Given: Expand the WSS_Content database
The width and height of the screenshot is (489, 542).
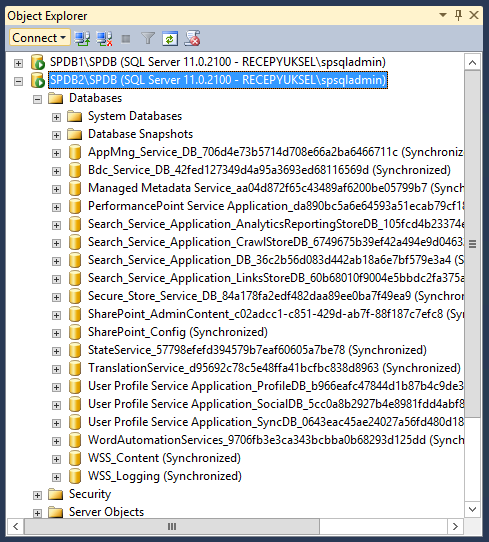Looking at the screenshot, I should 56,459.
